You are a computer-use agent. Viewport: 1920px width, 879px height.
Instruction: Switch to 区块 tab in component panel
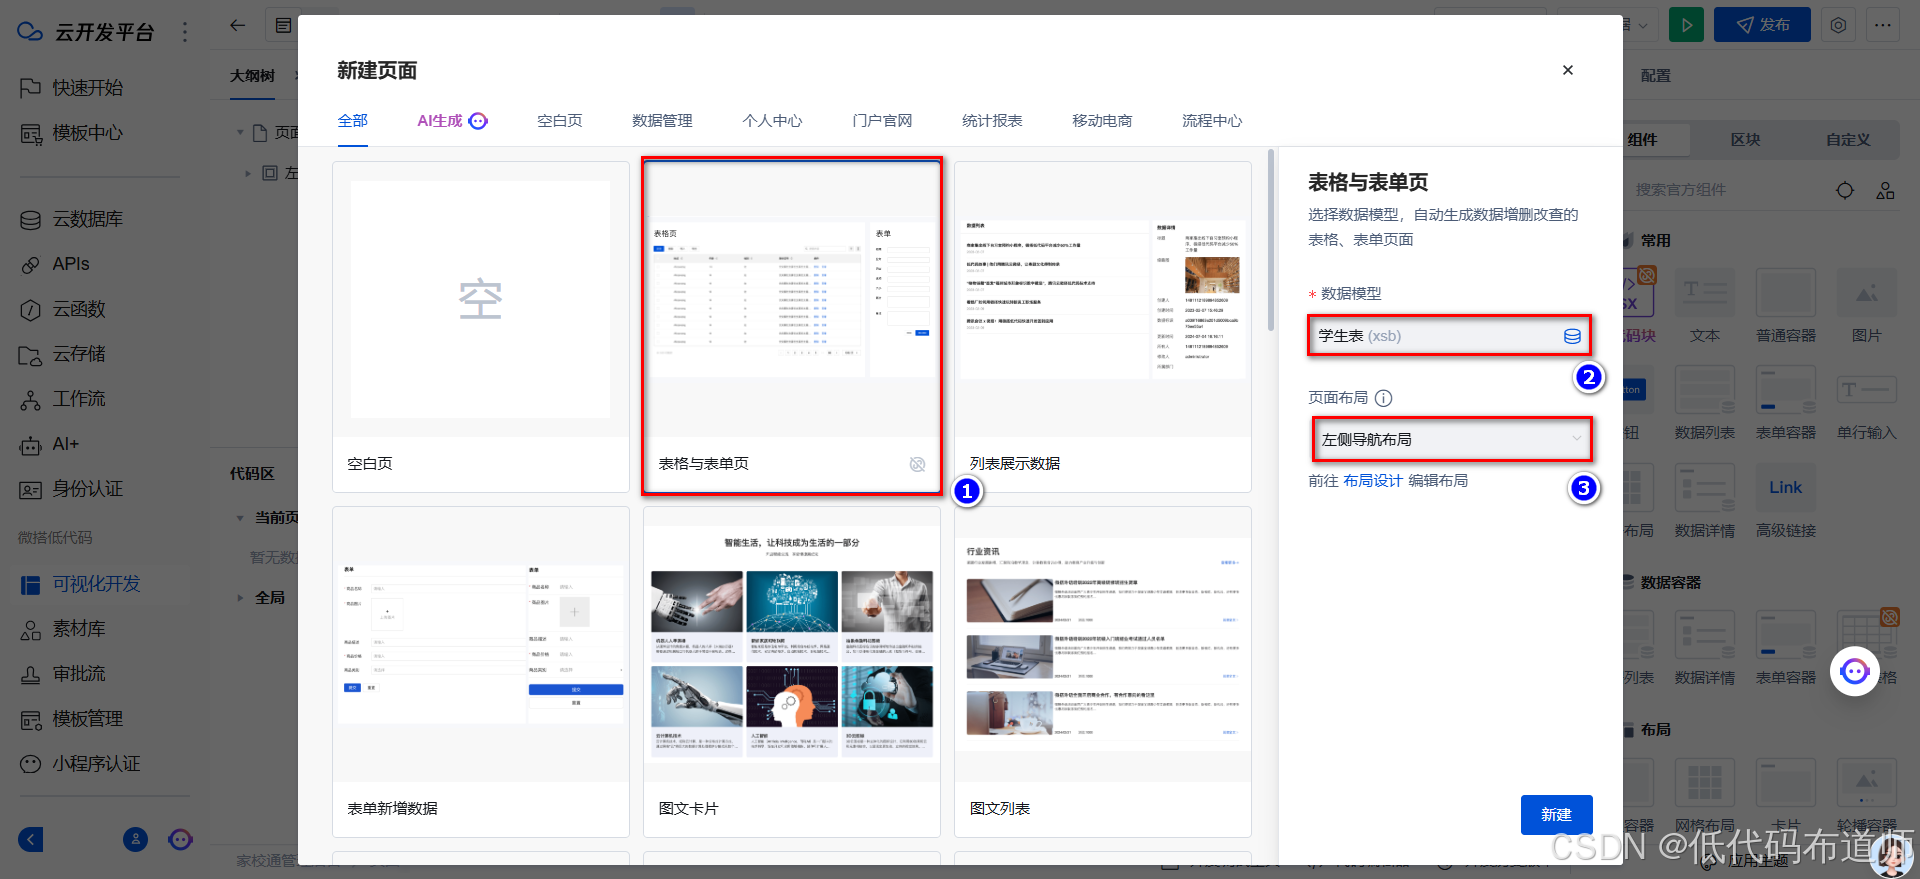click(1745, 140)
